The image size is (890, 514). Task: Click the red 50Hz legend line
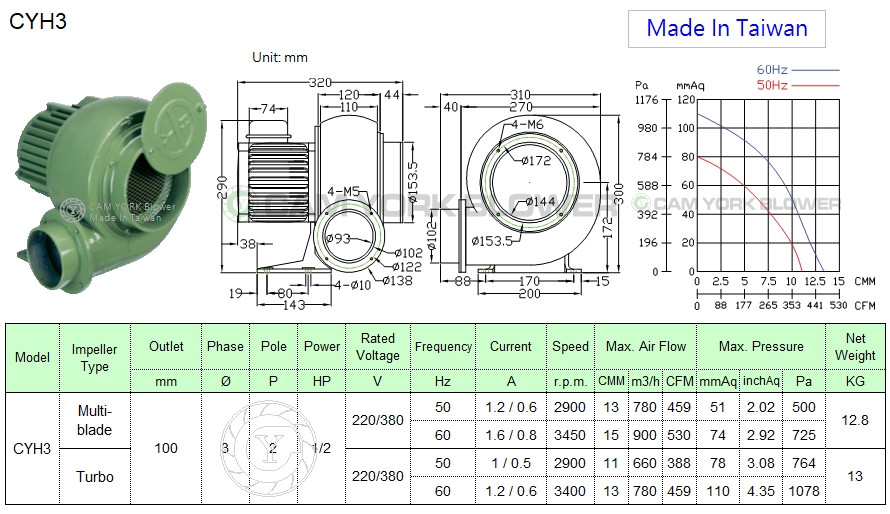click(x=815, y=86)
